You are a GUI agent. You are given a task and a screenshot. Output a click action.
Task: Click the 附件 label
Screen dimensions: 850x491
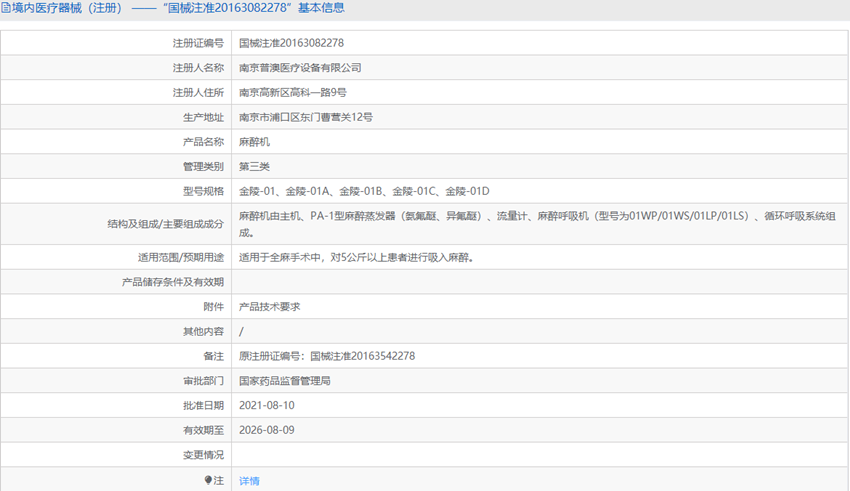coord(214,307)
